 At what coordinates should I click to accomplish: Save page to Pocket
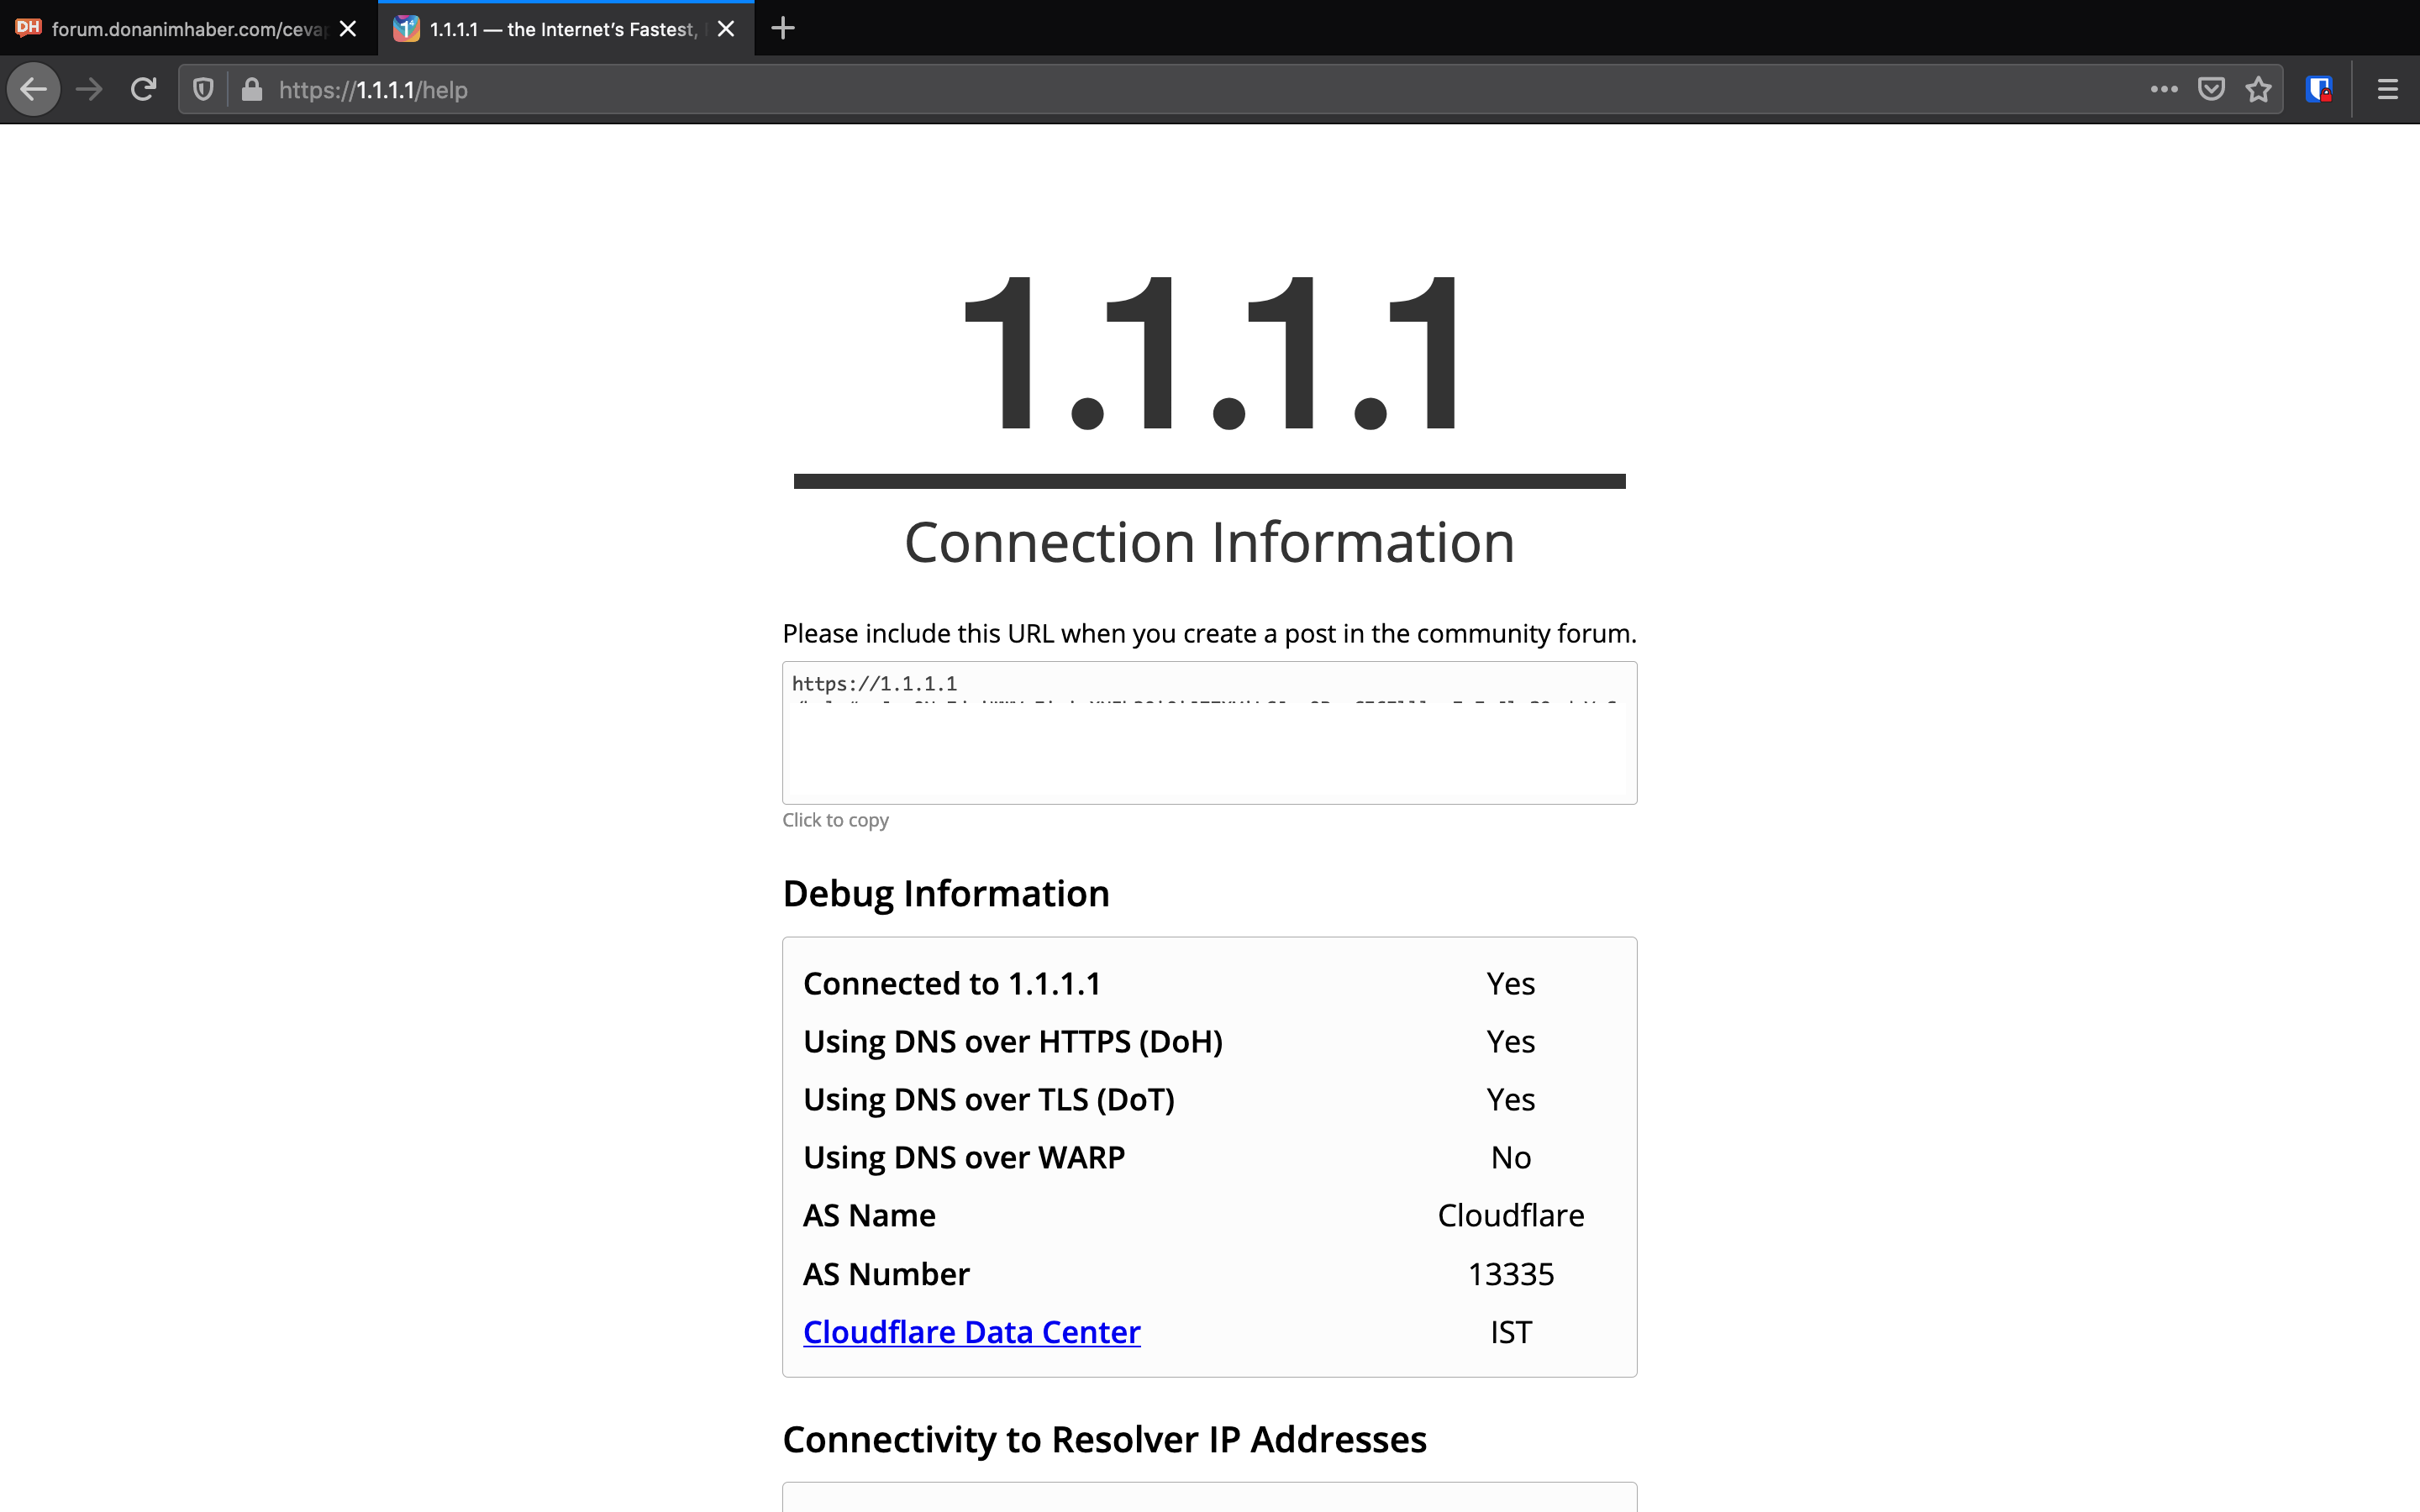[2211, 90]
